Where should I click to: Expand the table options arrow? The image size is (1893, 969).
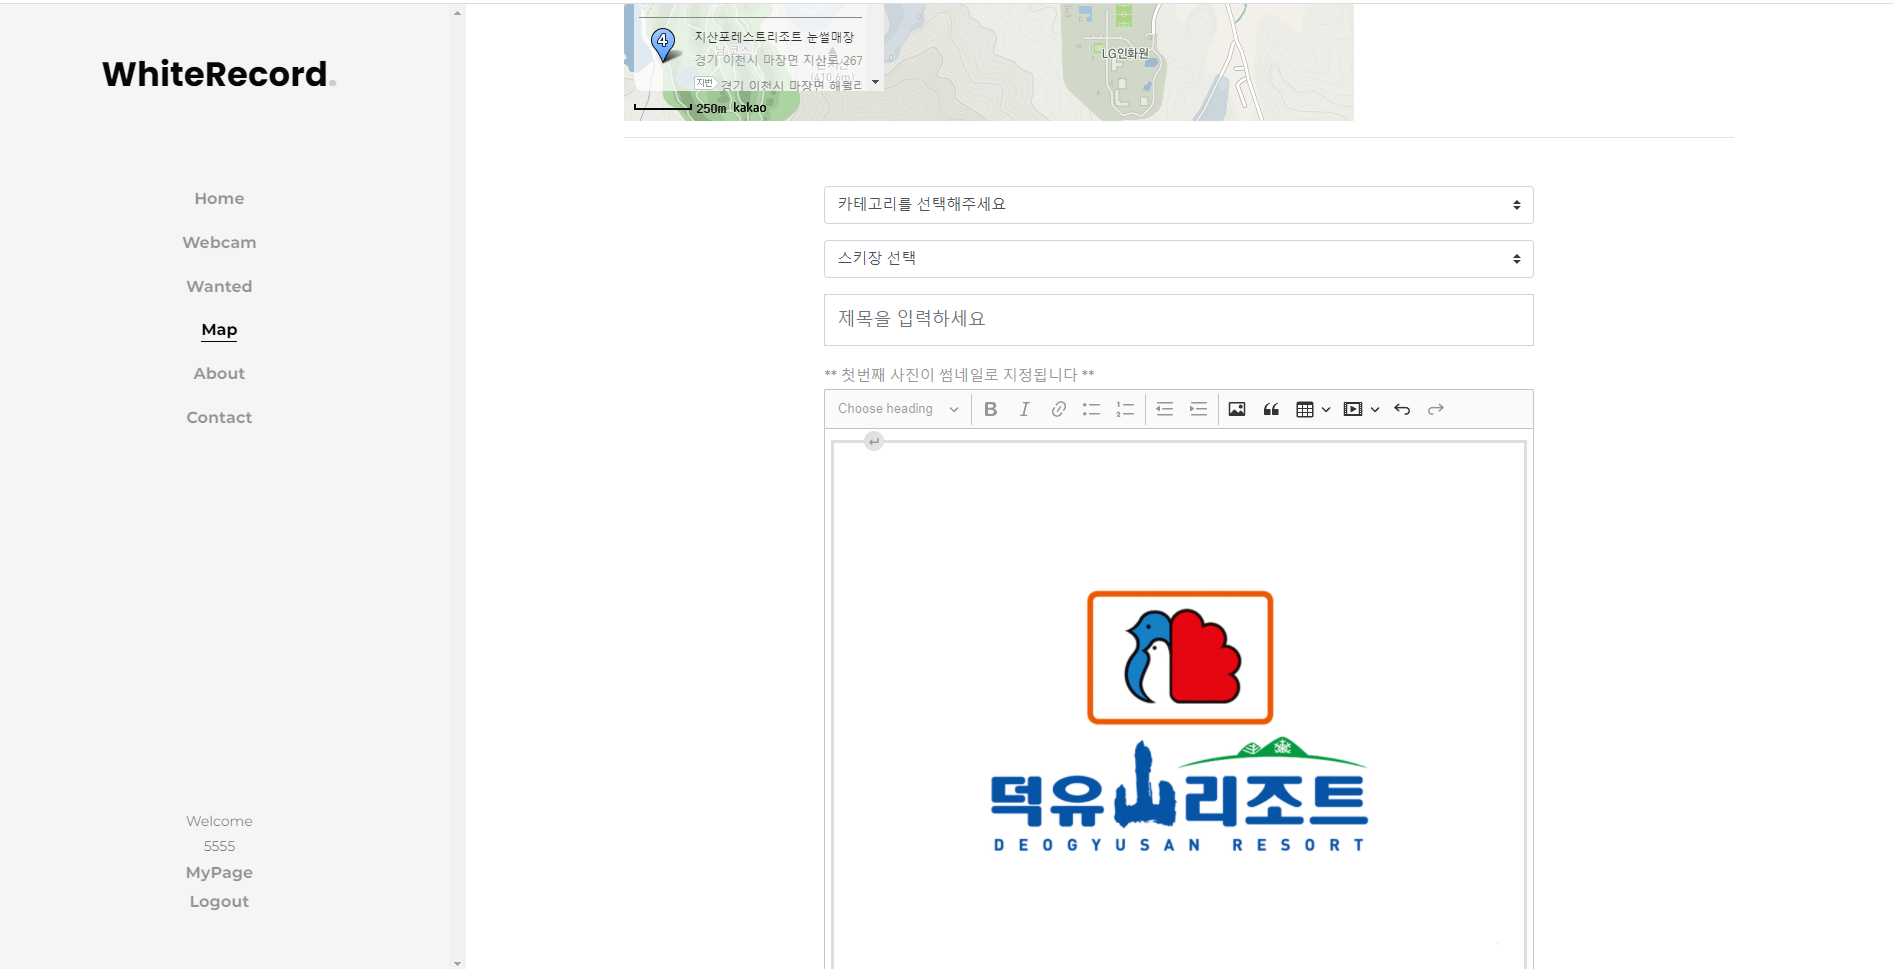(1326, 409)
